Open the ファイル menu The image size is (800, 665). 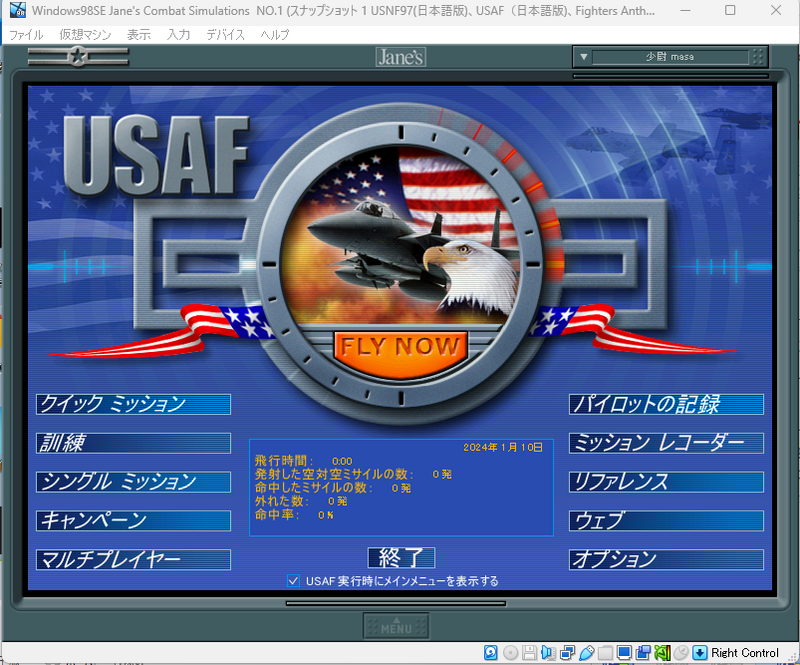pos(26,35)
